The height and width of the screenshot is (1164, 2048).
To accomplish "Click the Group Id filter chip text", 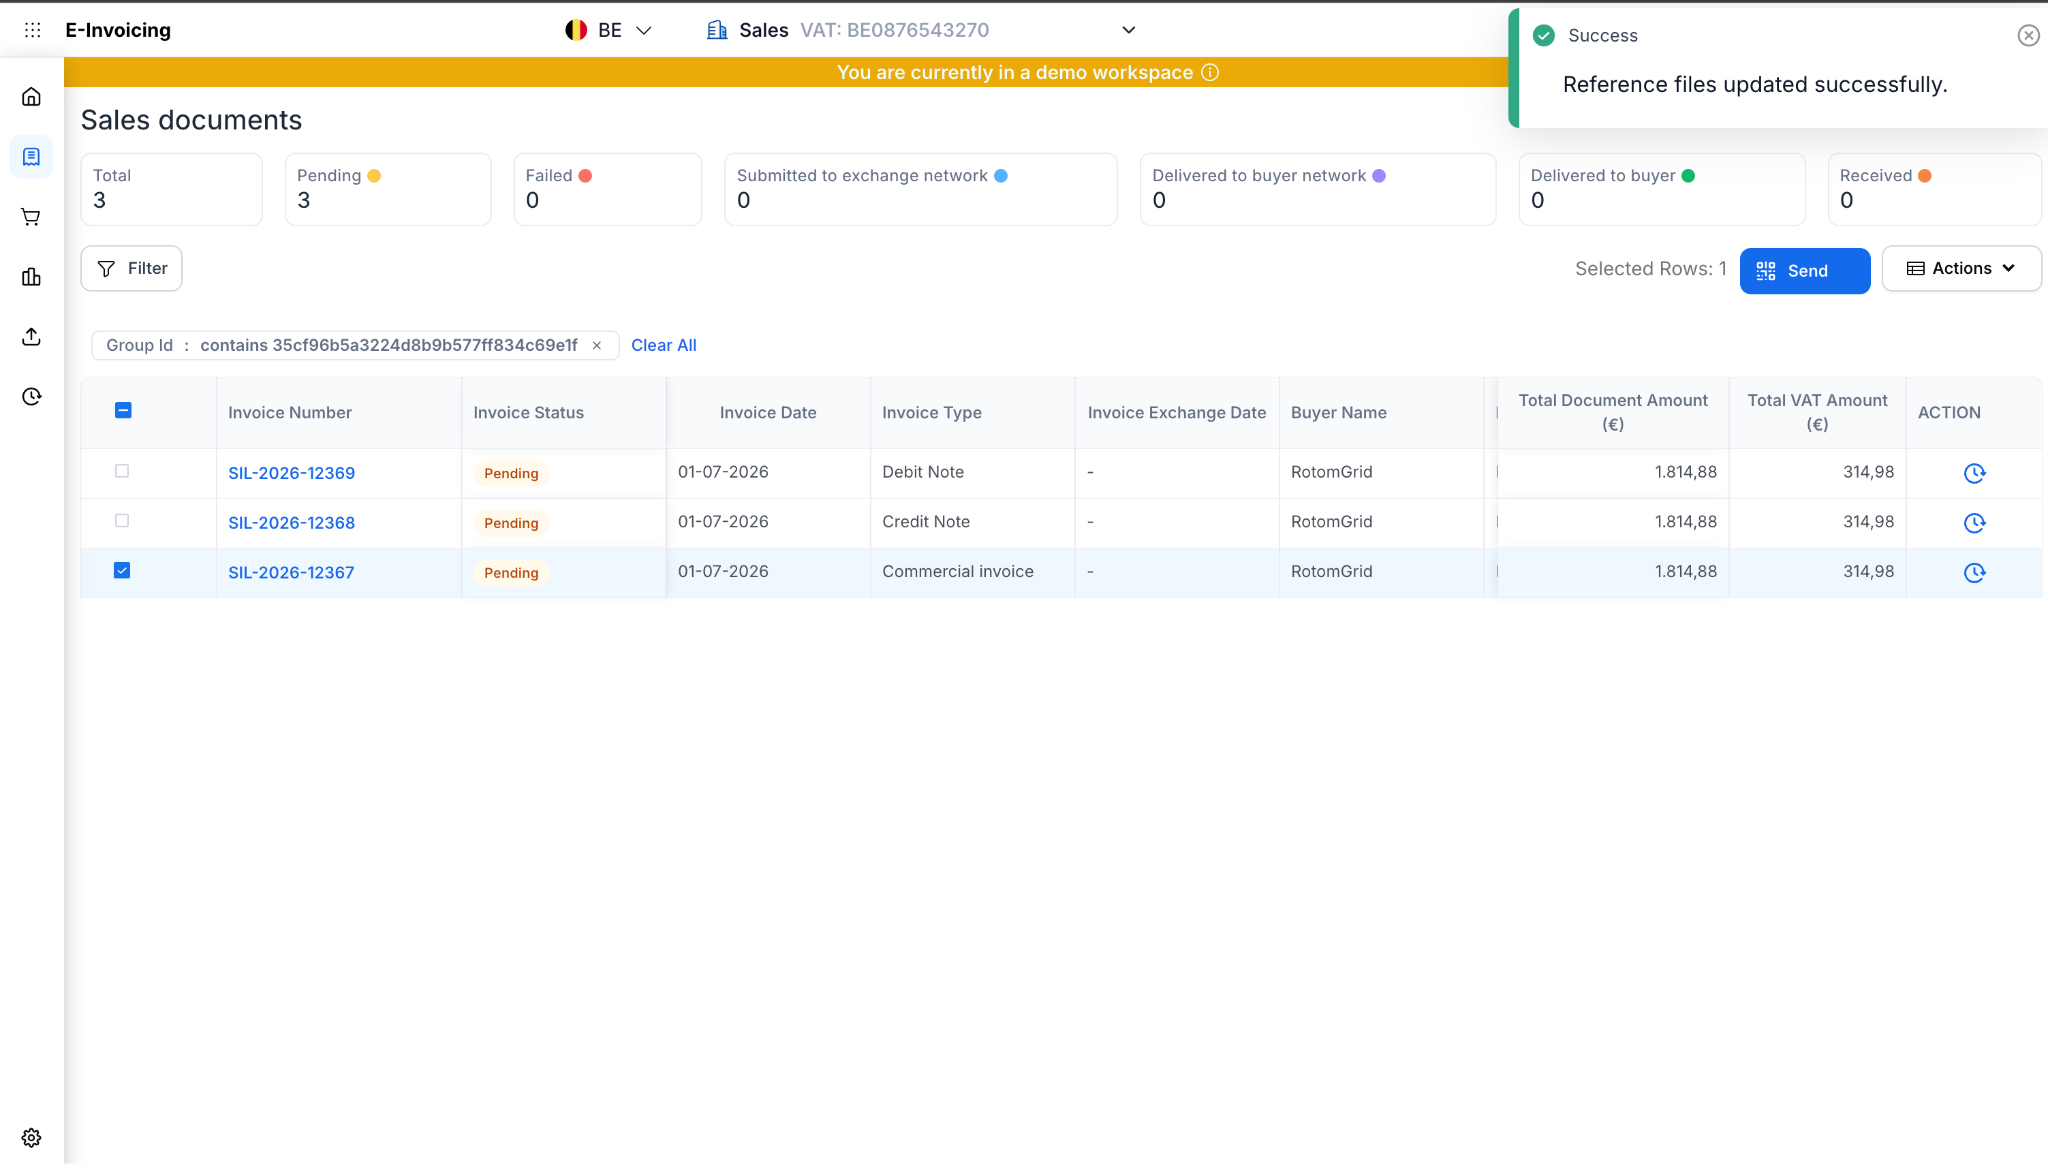I will coord(342,345).
